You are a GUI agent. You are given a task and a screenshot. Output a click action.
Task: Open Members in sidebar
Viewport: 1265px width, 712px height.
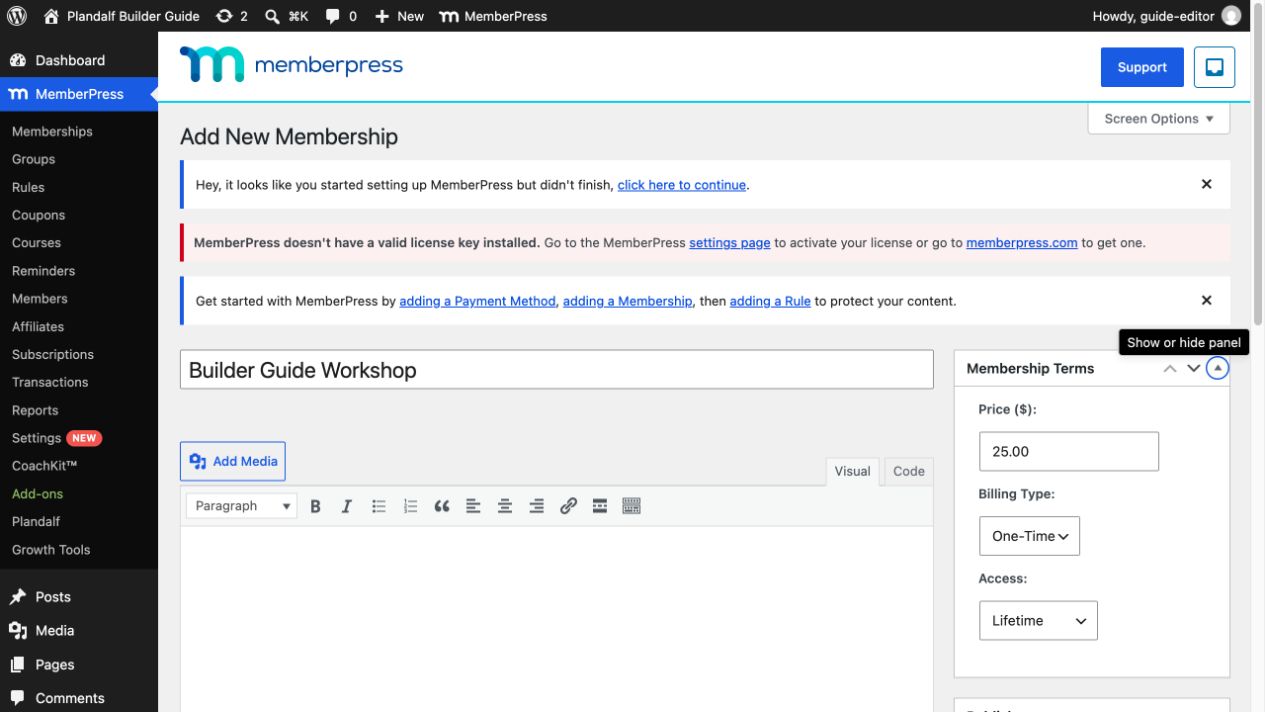pyautogui.click(x=40, y=299)
